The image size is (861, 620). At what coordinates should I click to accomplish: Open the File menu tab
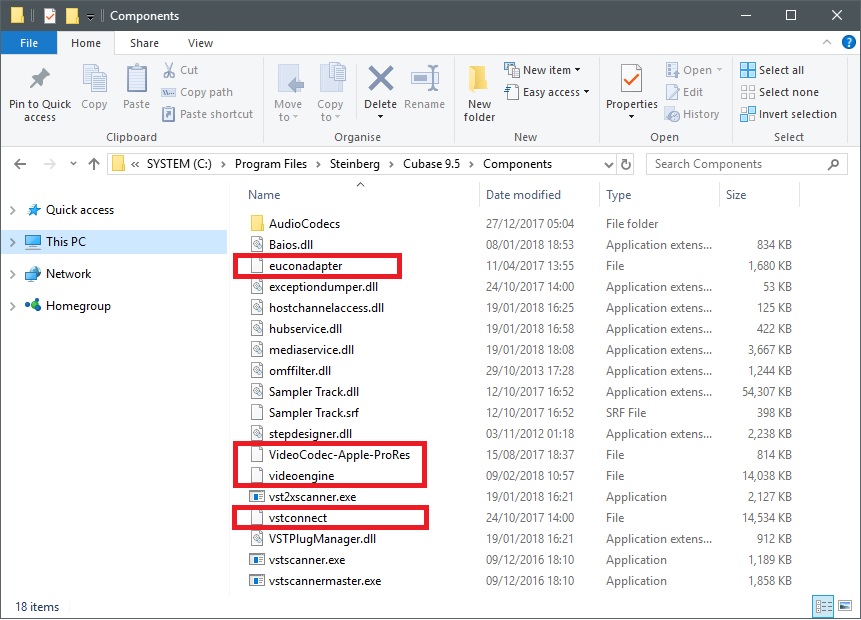click(29, 42)
